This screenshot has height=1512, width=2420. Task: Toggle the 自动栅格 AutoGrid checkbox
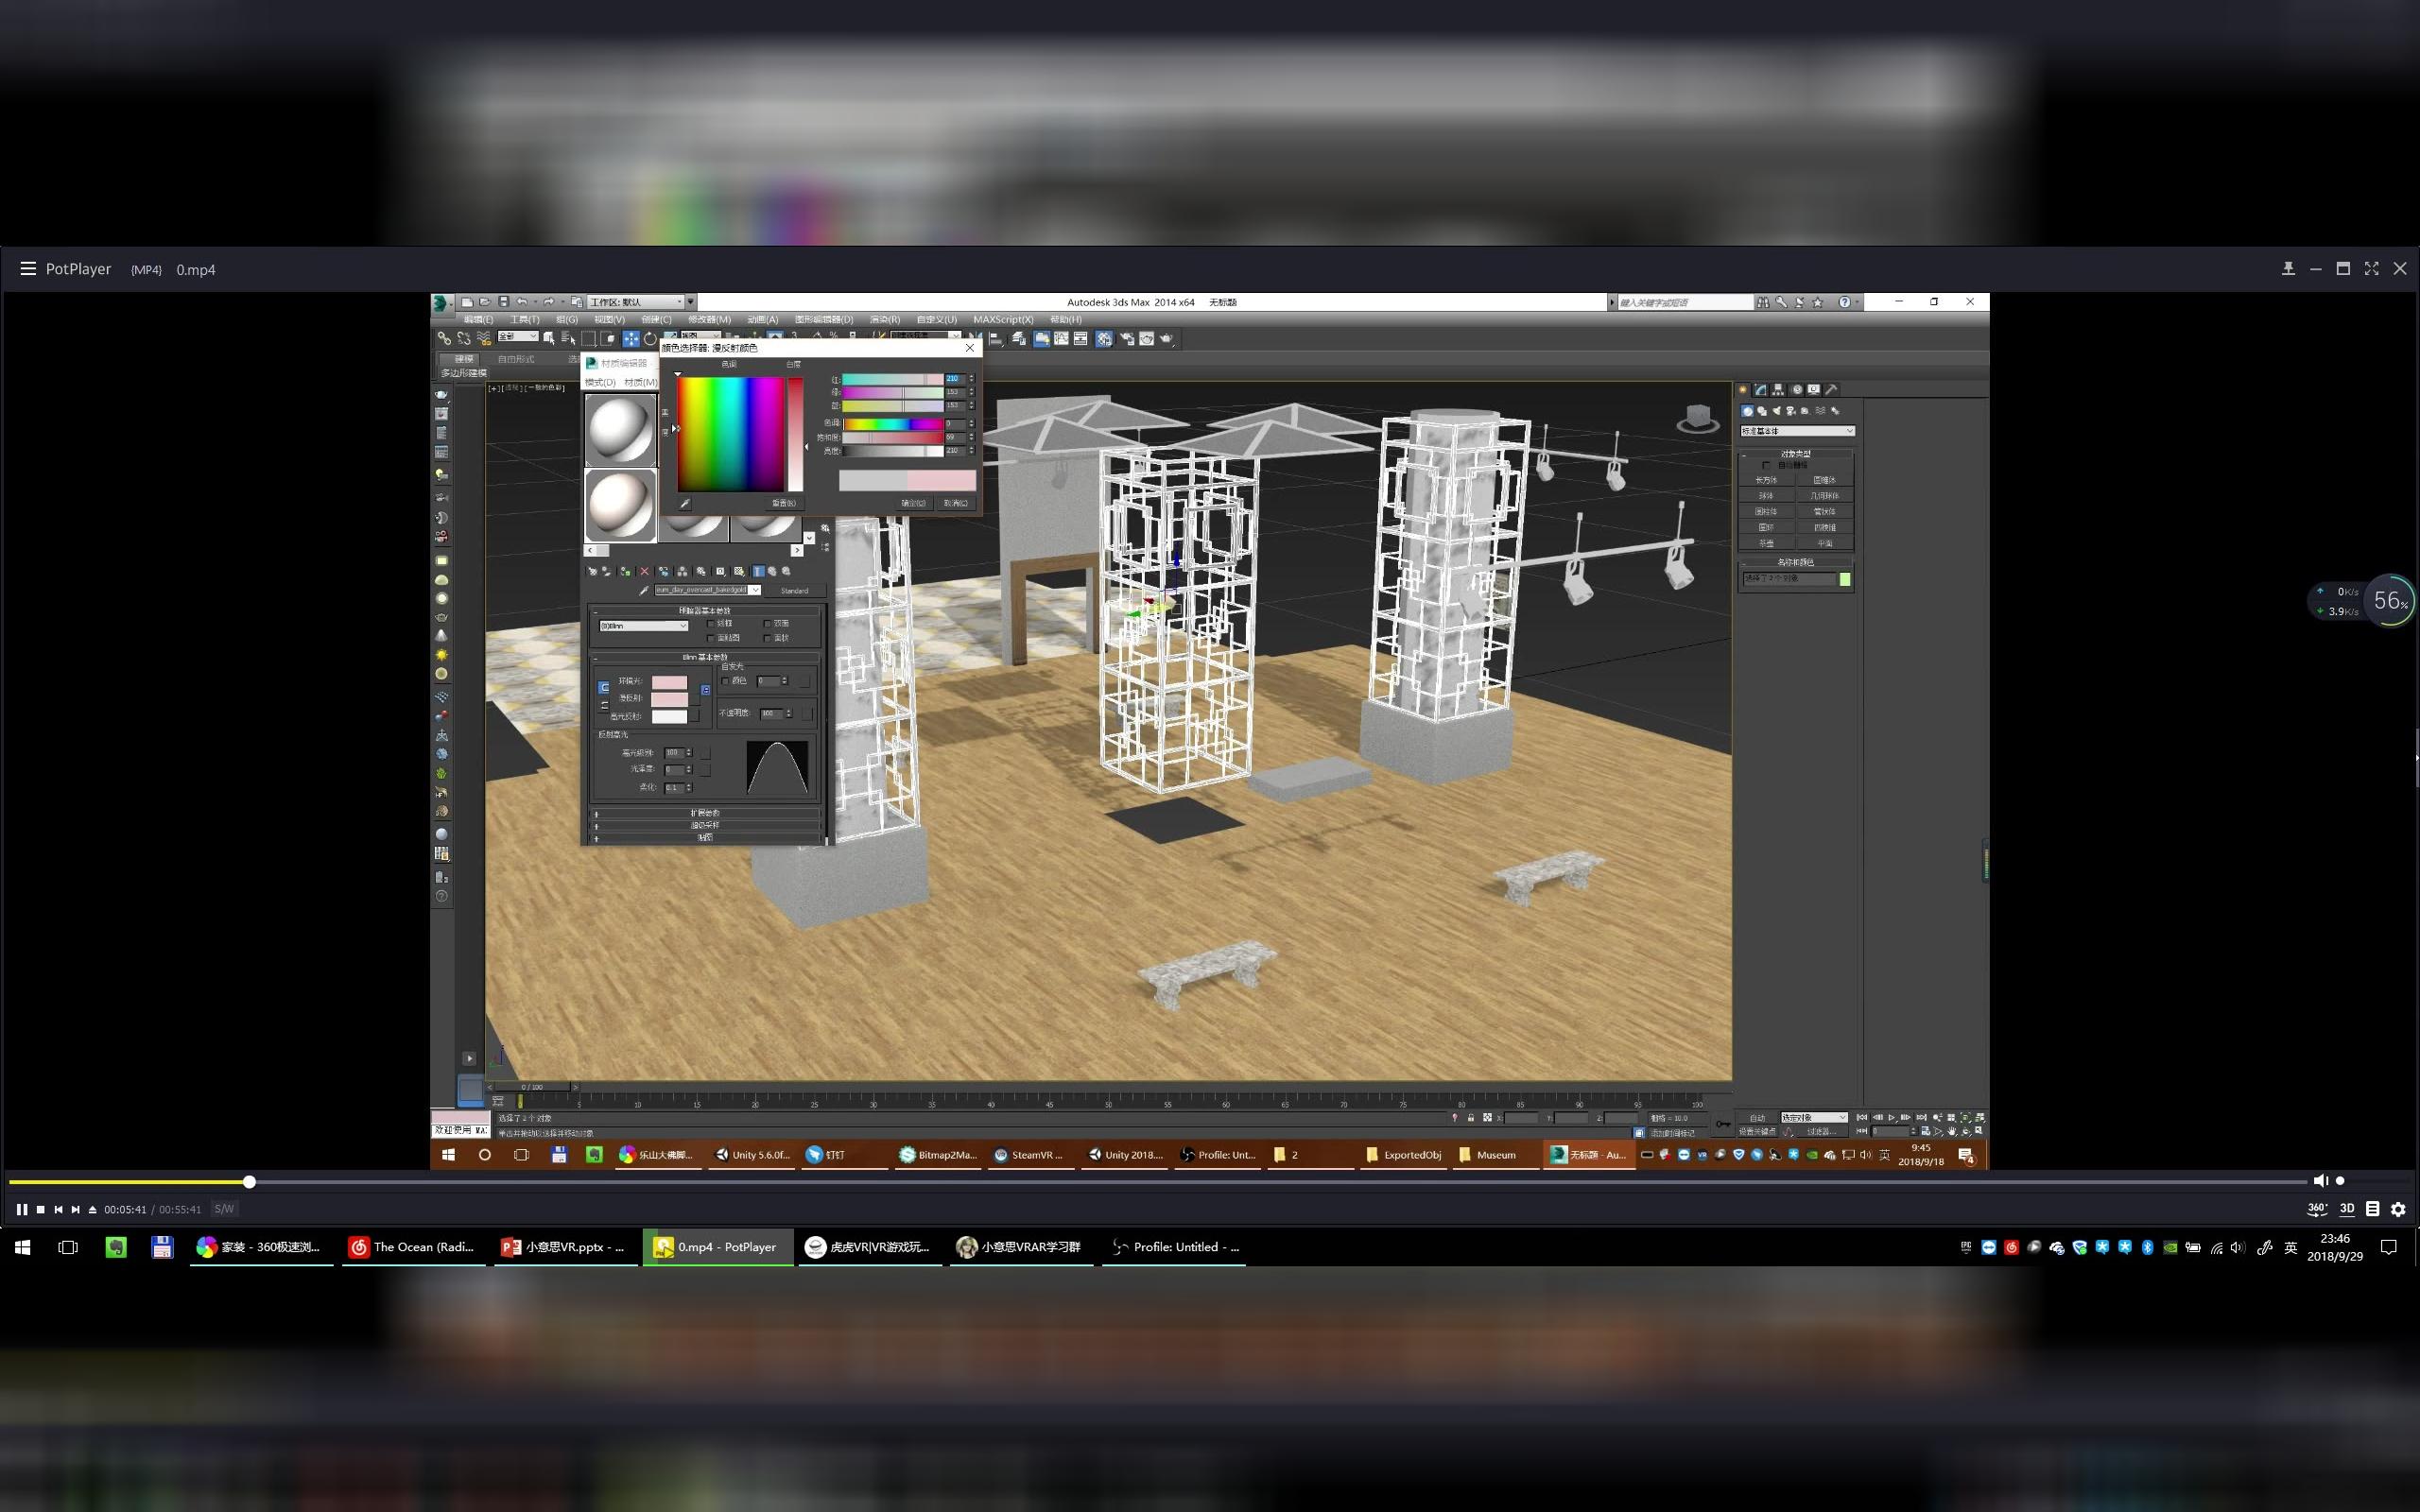(1767, 466)
